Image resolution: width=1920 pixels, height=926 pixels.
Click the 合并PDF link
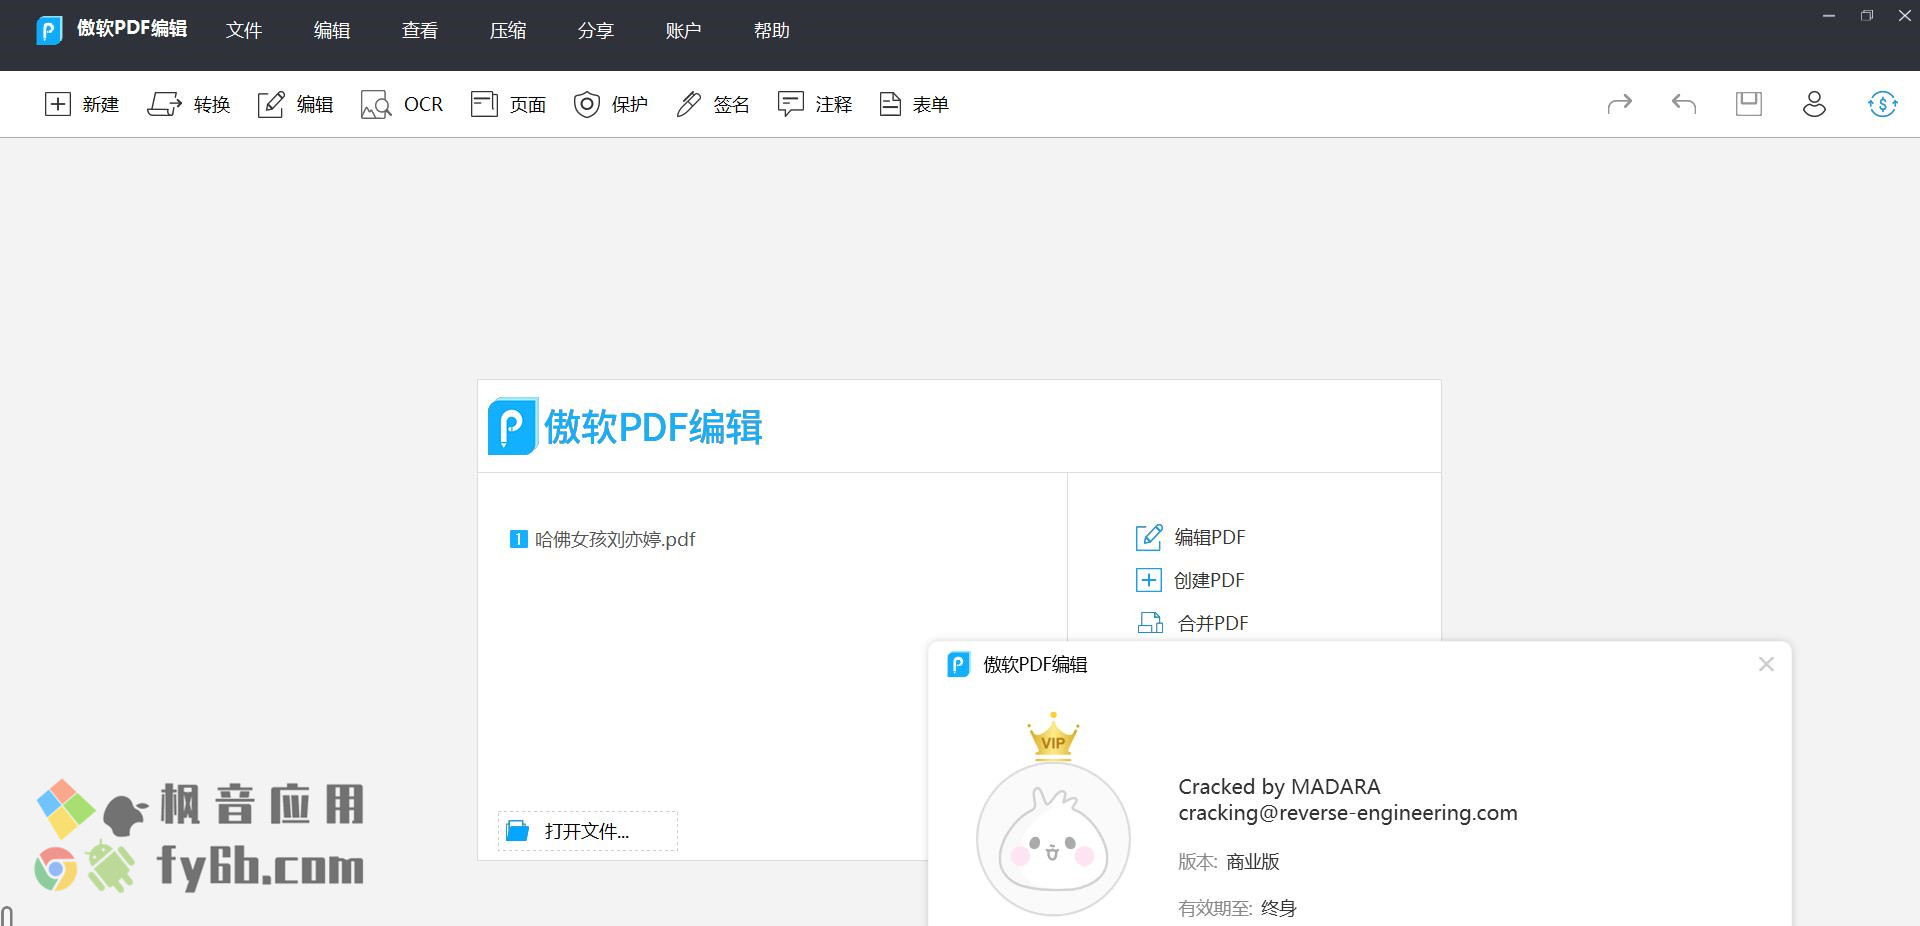[x=1213, y=623]
